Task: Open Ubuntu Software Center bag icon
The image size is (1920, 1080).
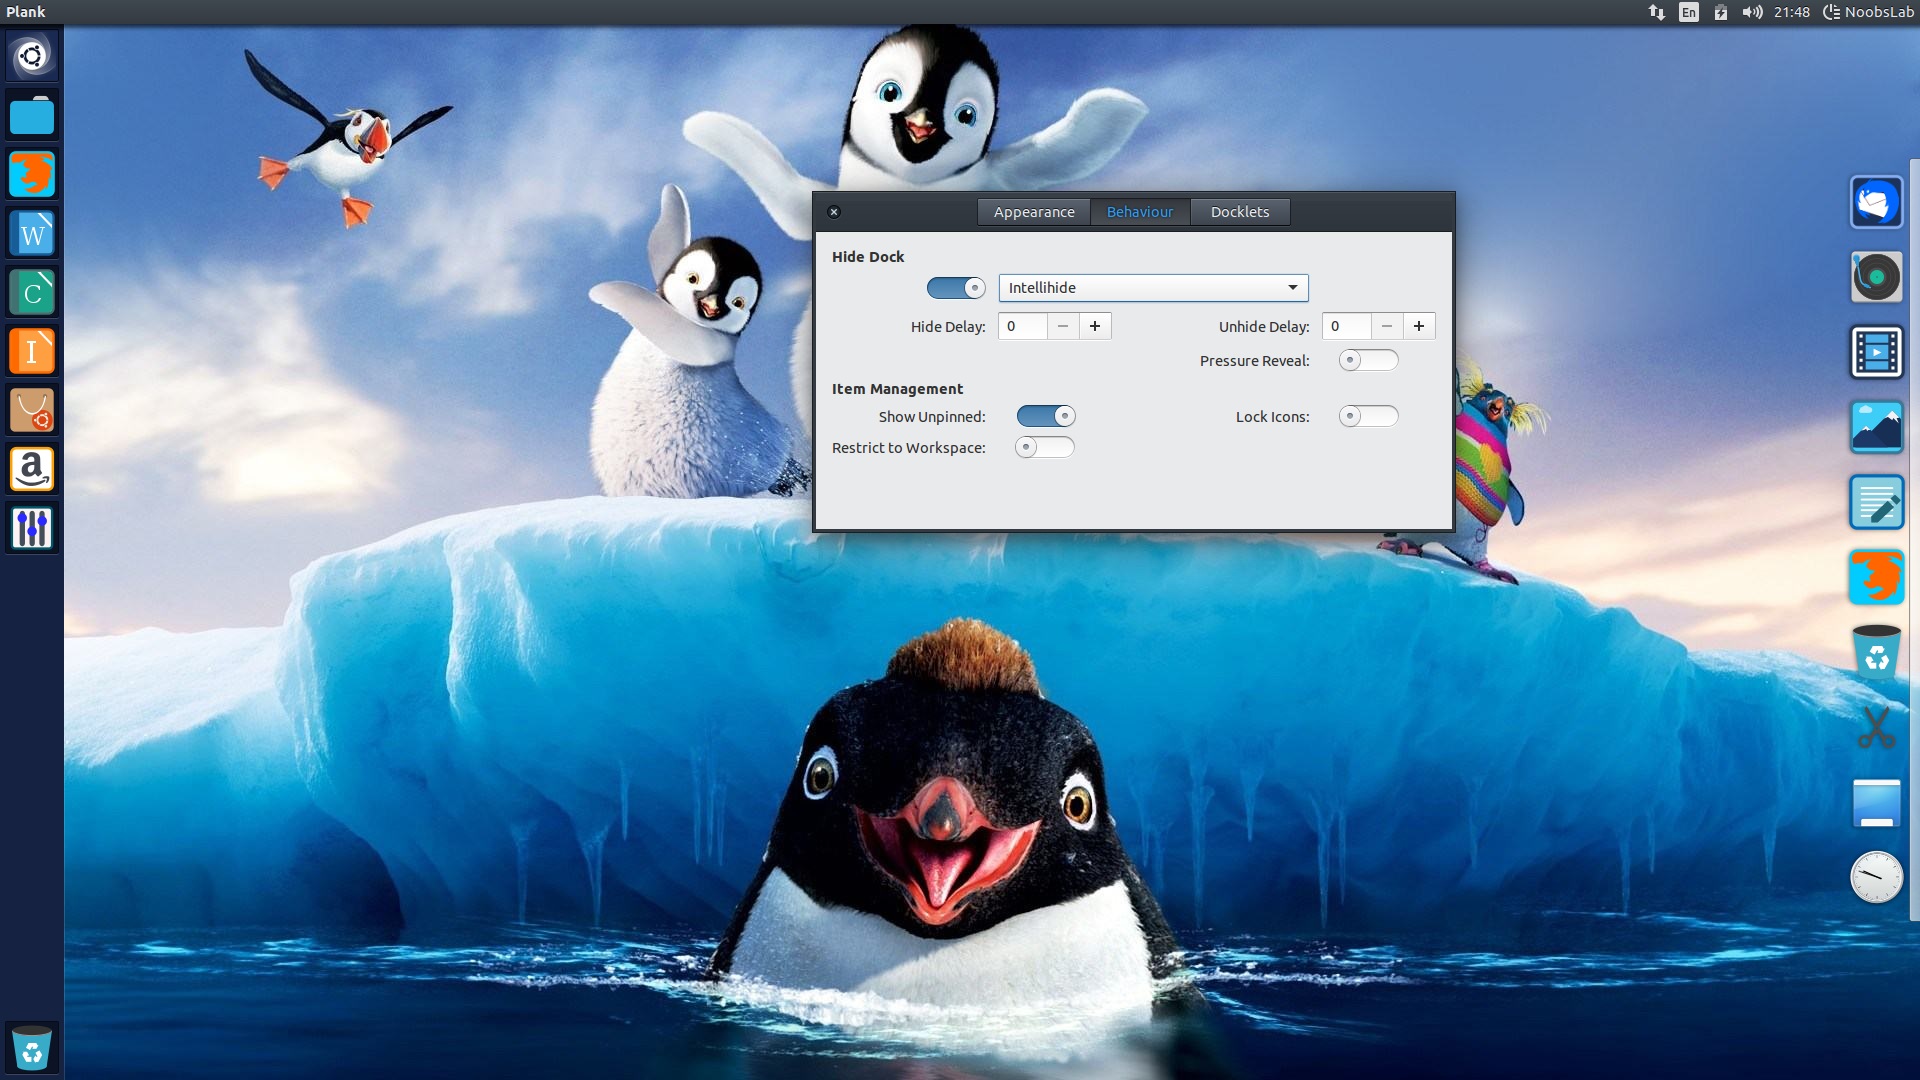Action: click(x=32, y=410)
